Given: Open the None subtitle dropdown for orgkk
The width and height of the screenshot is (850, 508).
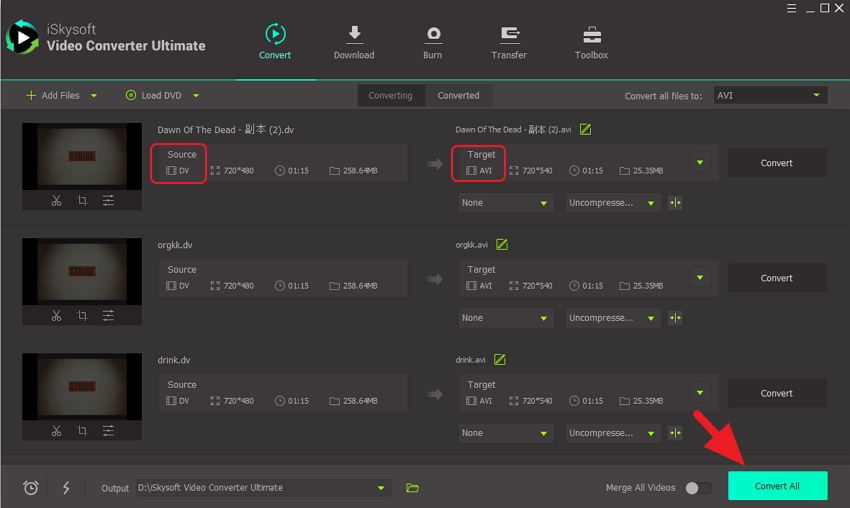Looking at the screenshot, I should click(506, 318).
